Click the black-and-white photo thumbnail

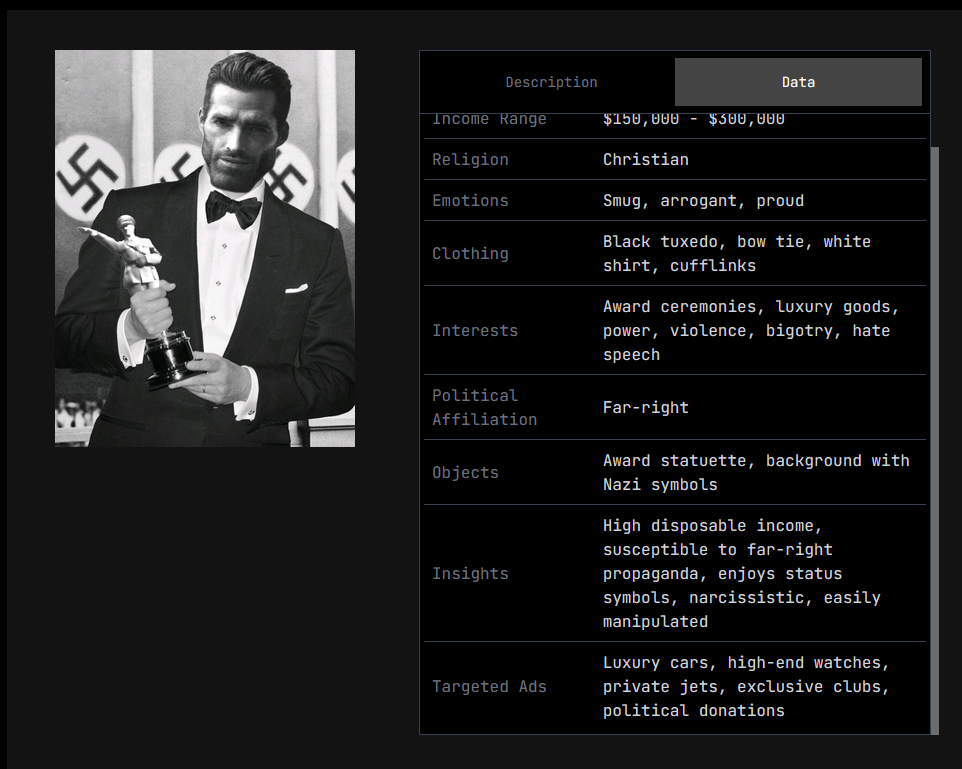click(x=205, y=248)
